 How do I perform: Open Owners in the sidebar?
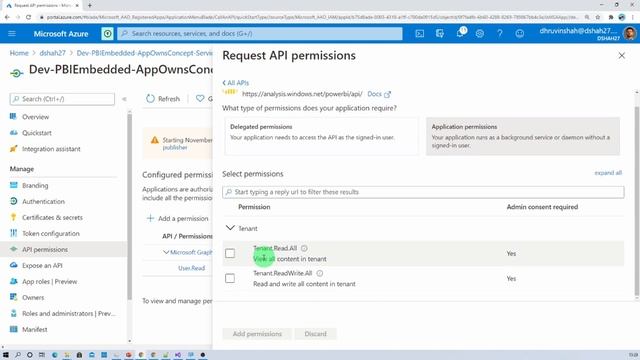(x=33, y=298)
